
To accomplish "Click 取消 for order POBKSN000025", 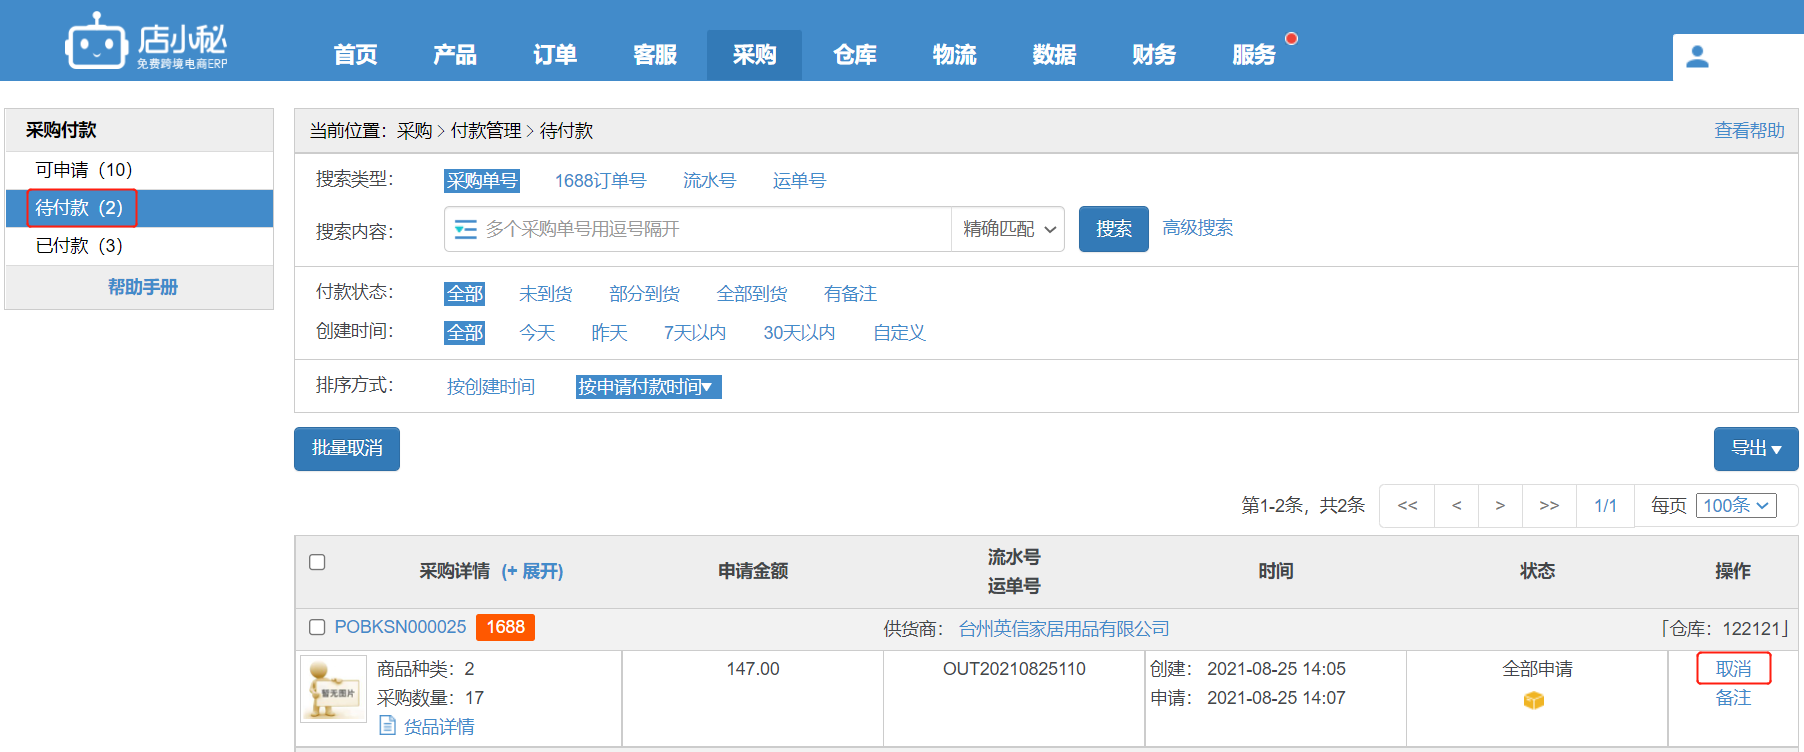I will [1733, 669].
